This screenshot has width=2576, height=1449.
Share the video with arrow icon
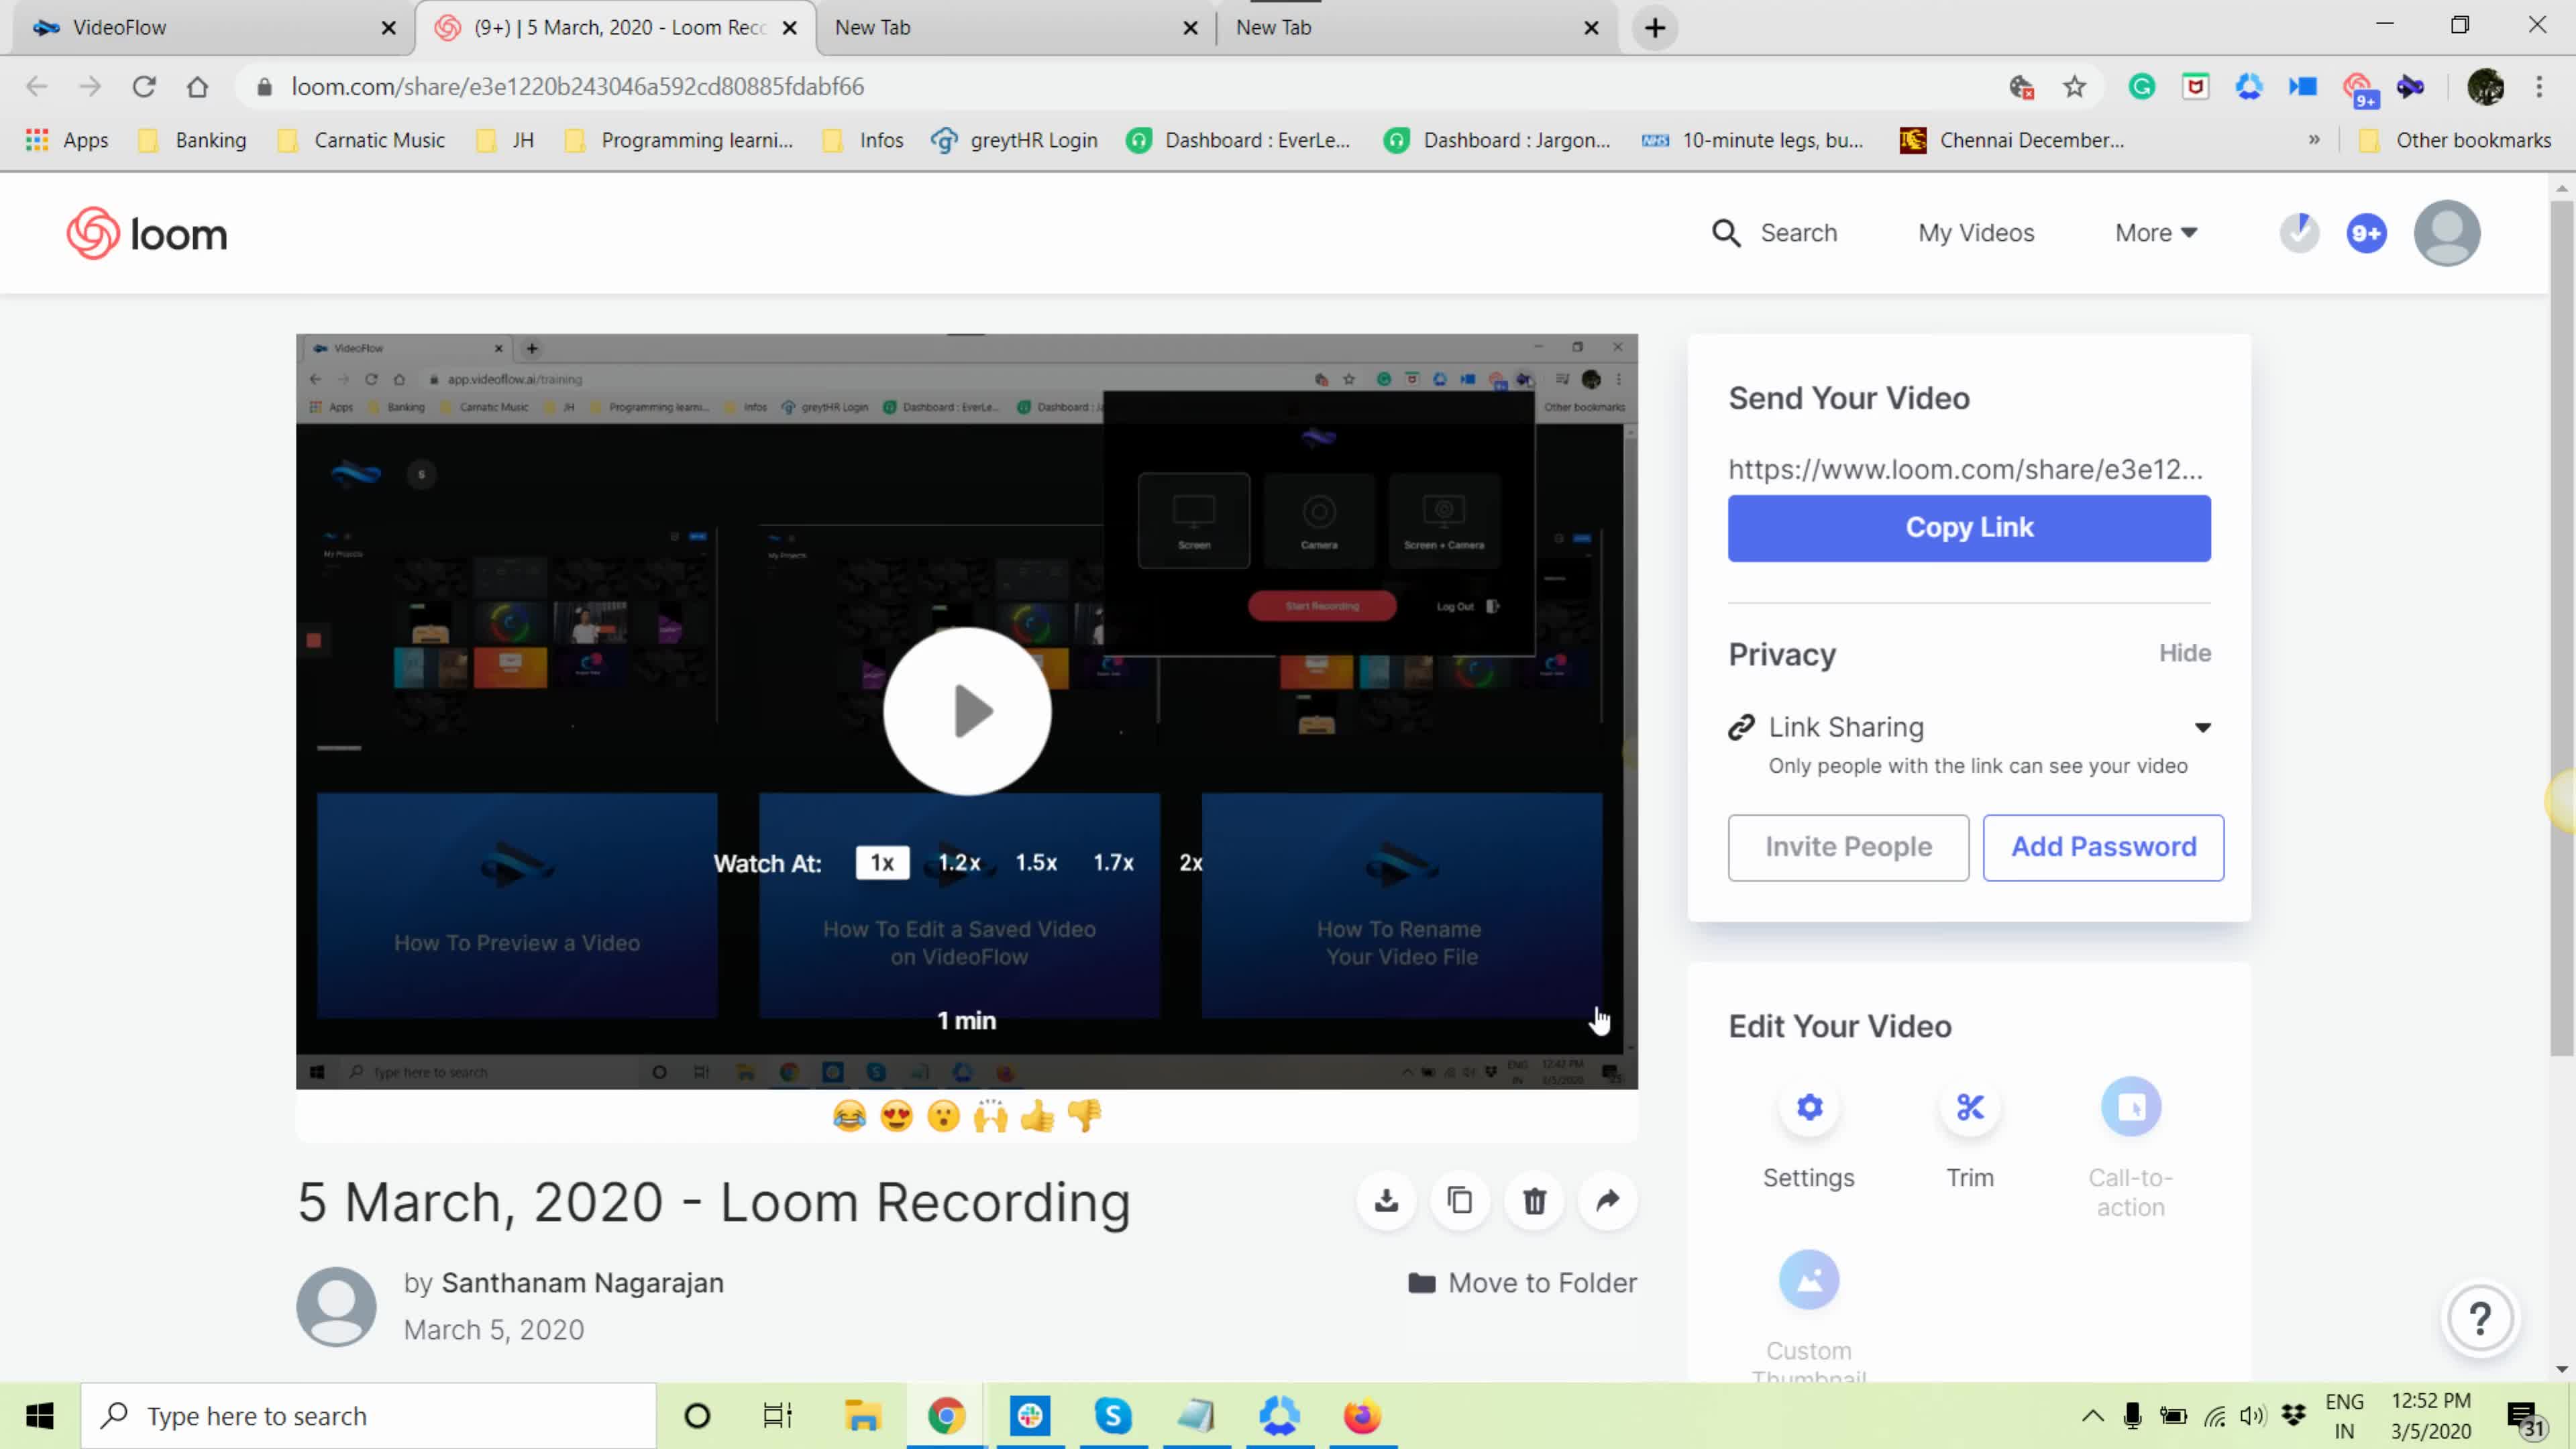pyautogui.click(x=1608, y=1200)
